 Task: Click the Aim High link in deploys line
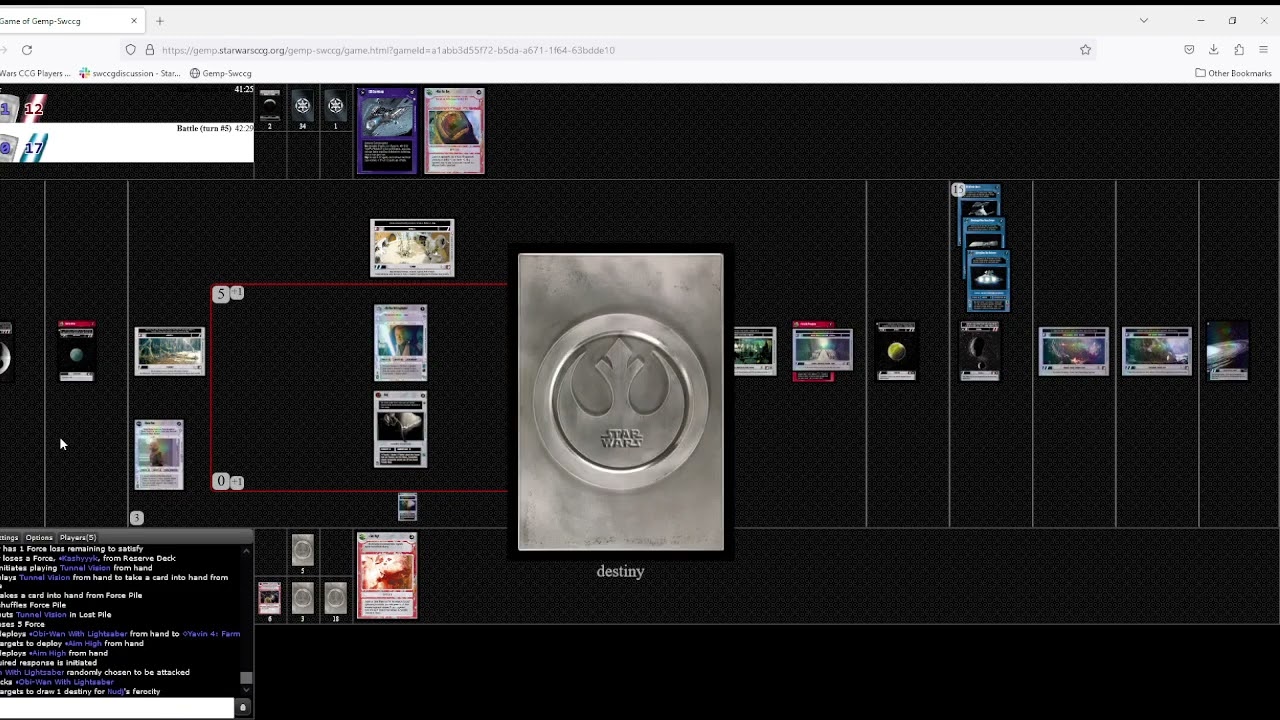[48, 653]
